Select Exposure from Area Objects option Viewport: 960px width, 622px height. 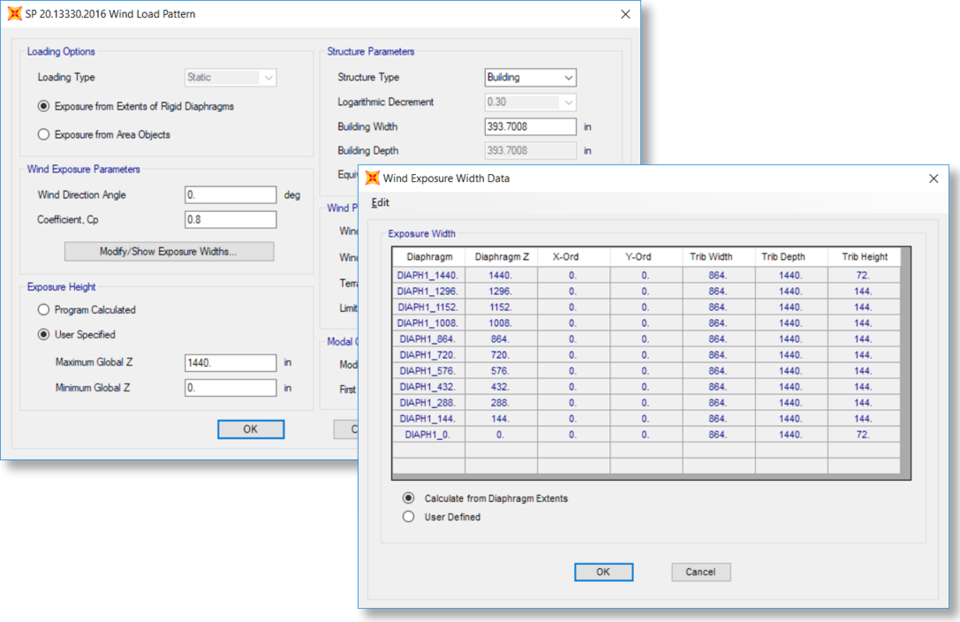coord(44,134)
